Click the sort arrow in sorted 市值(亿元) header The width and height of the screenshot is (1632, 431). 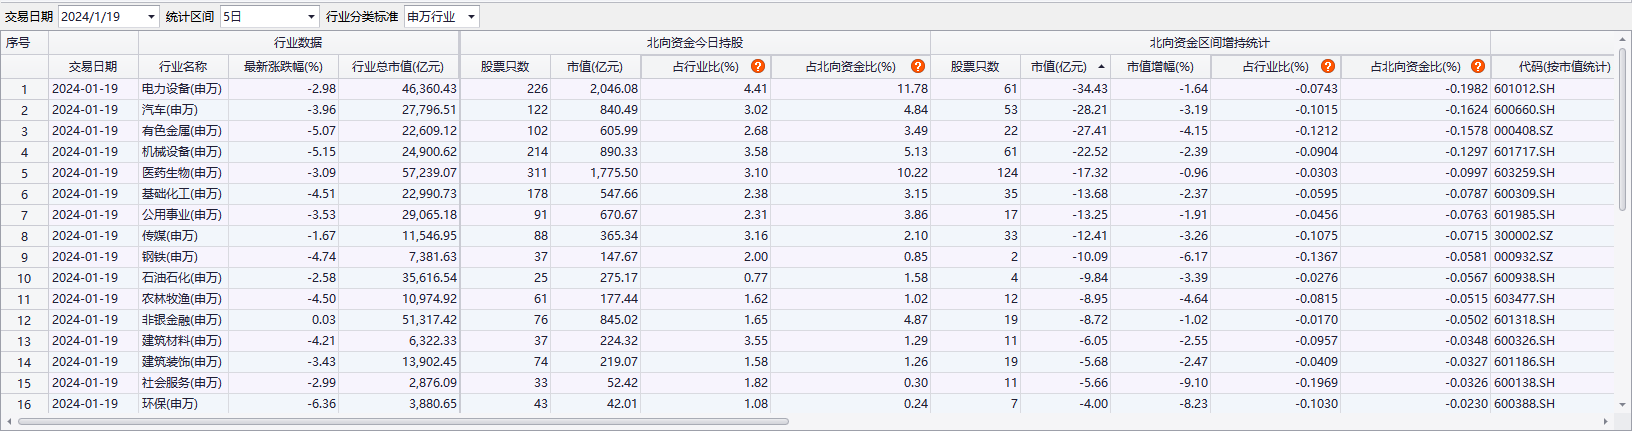point(1101,67)
